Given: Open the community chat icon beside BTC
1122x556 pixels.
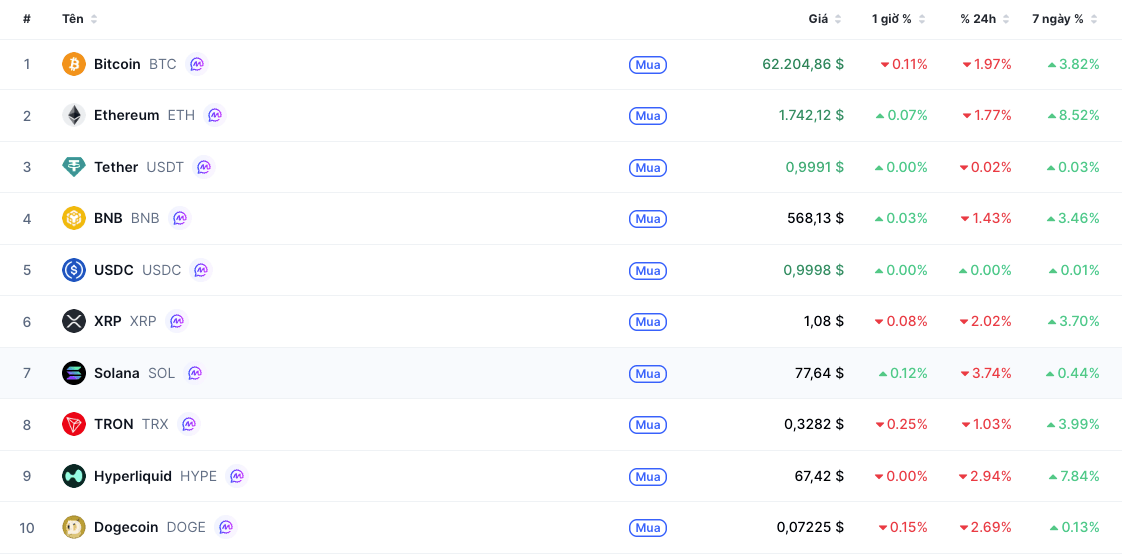Looking at the screenshot, I should [x=197, y=64].
